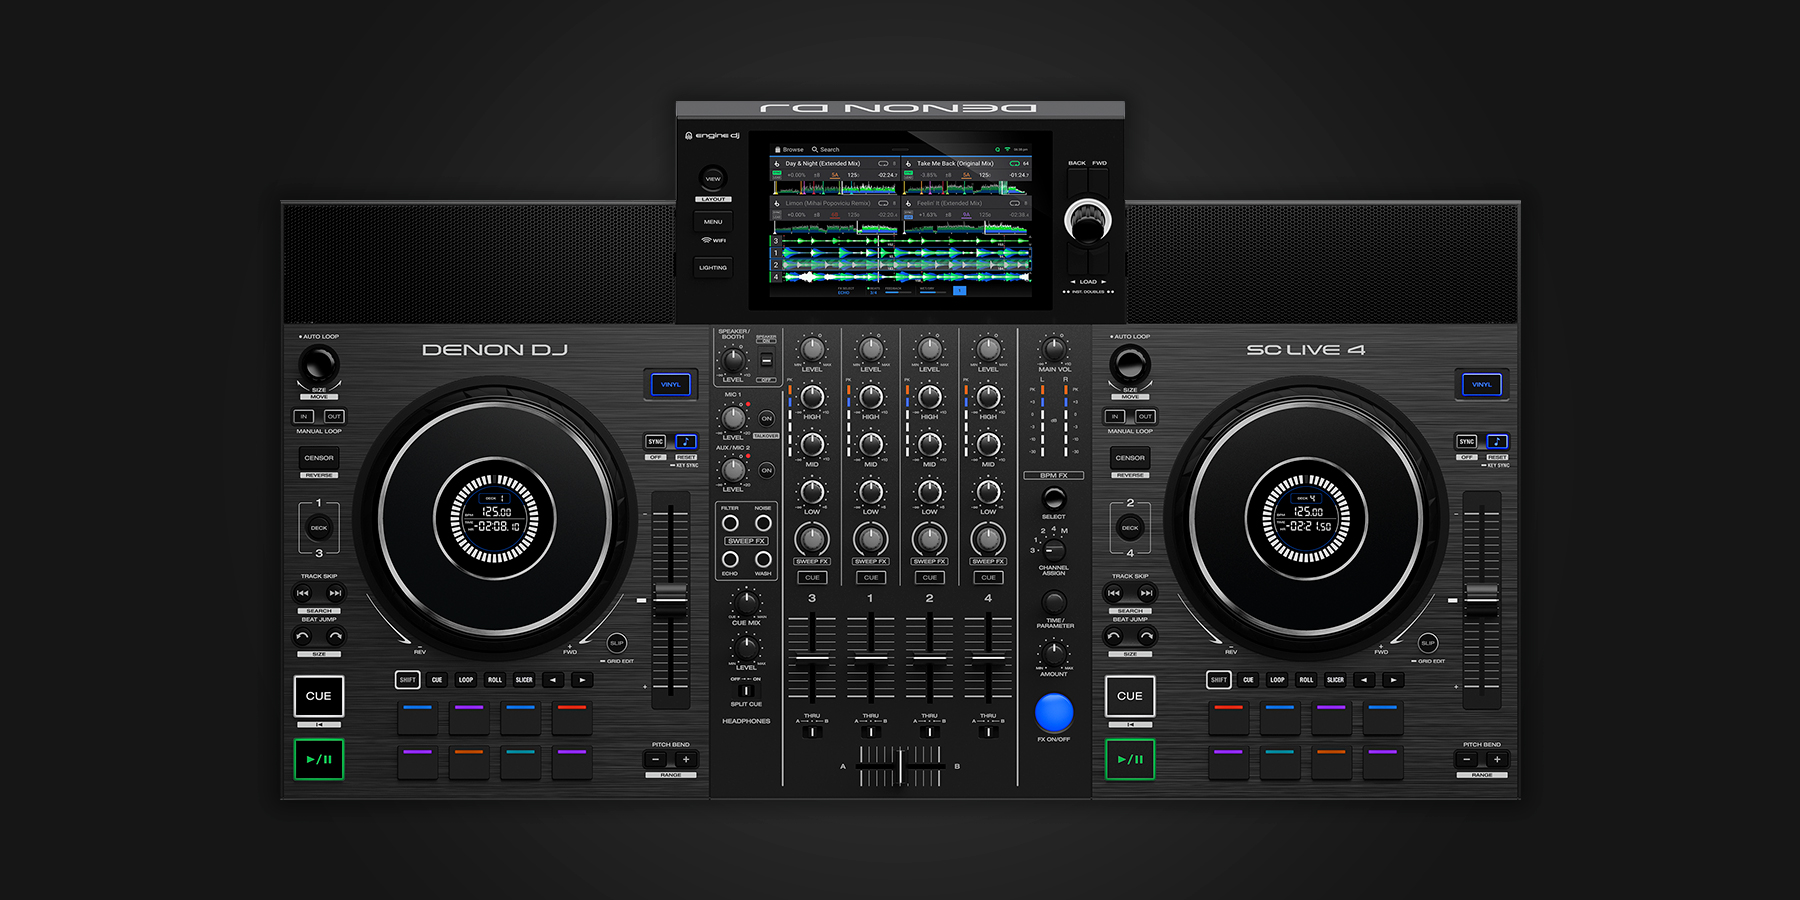Image resolution: width=1800 pixels, height=900 pixels.
Task: Activate the Echo sweep FX button
Action: 731,559
